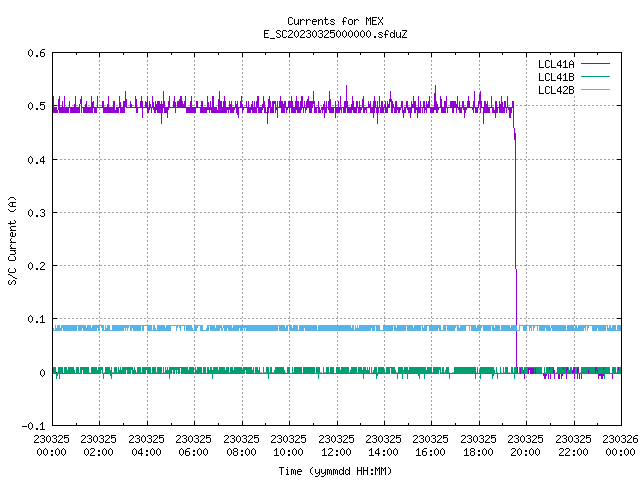The height and width of the screenshot is (480, 640).
Task: Click the 230325 20:00 time tick label
Action: coord(526,446)
